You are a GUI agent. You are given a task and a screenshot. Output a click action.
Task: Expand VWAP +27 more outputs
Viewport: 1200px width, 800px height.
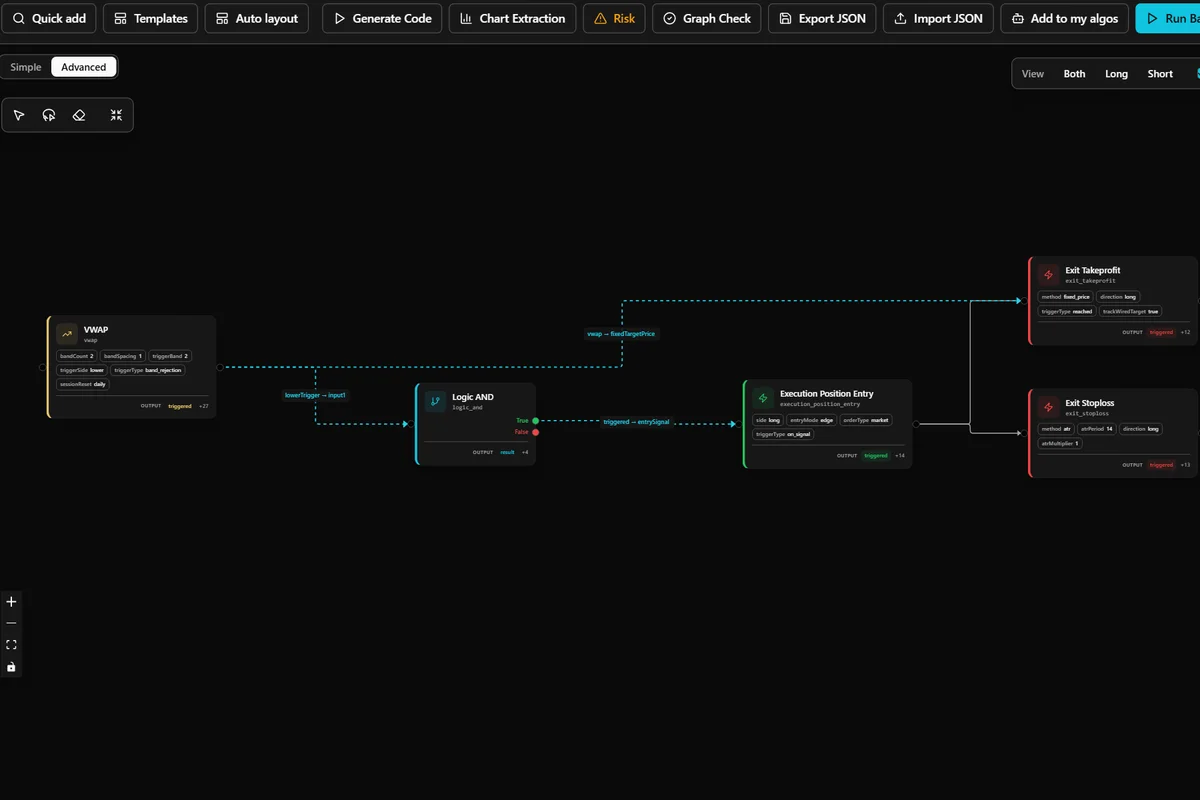pos(203,406)
